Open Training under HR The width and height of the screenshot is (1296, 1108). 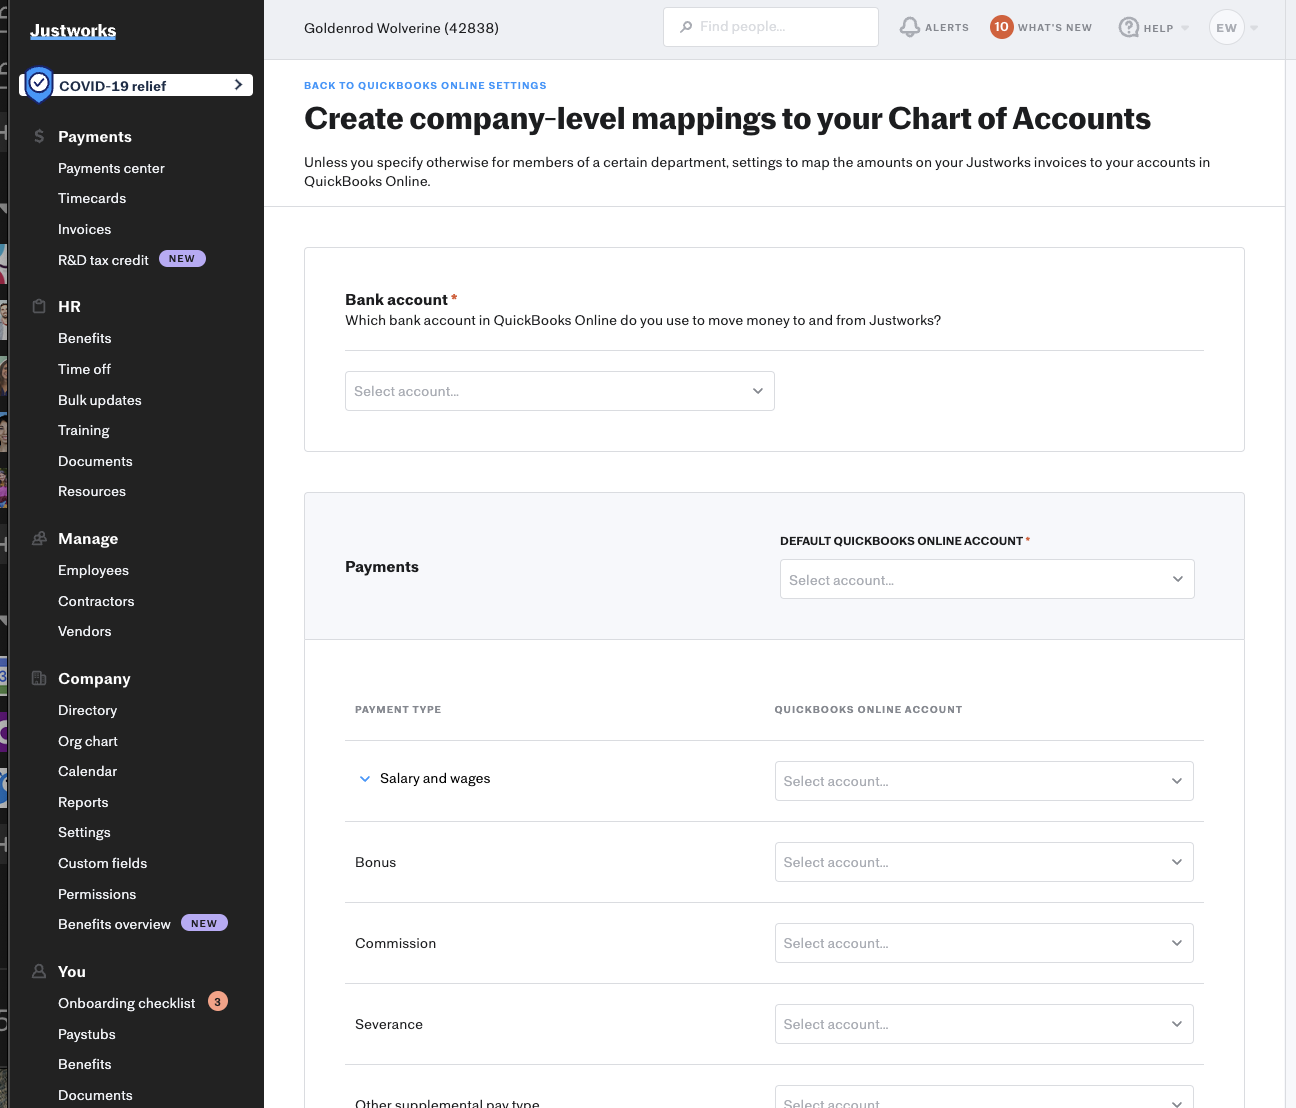pos(84,430)
